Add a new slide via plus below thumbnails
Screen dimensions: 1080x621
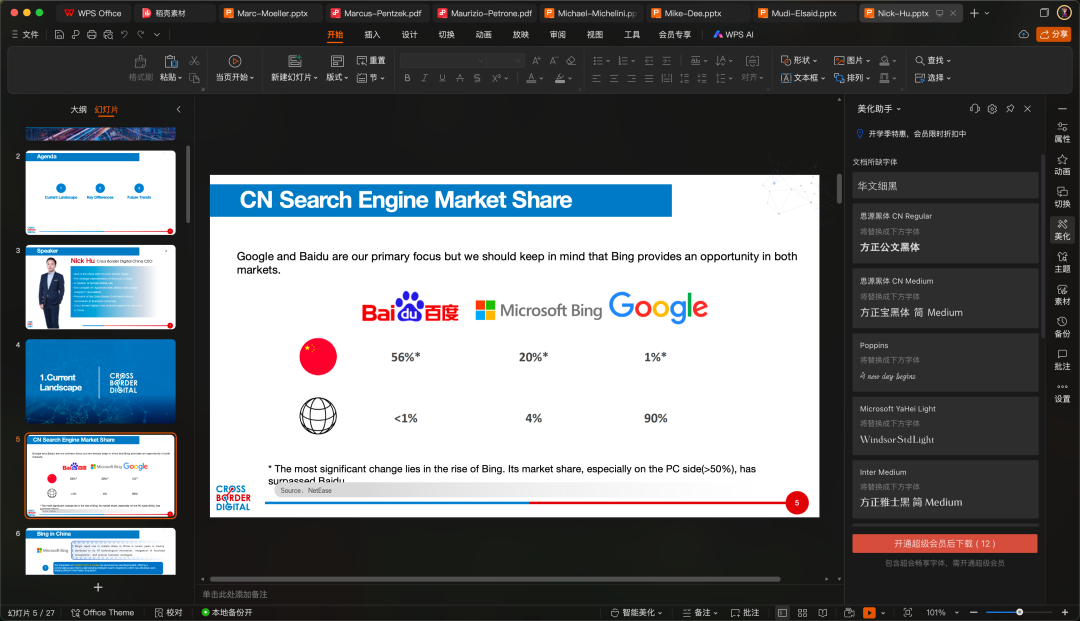pyautogui.click(x=98, y=587)
